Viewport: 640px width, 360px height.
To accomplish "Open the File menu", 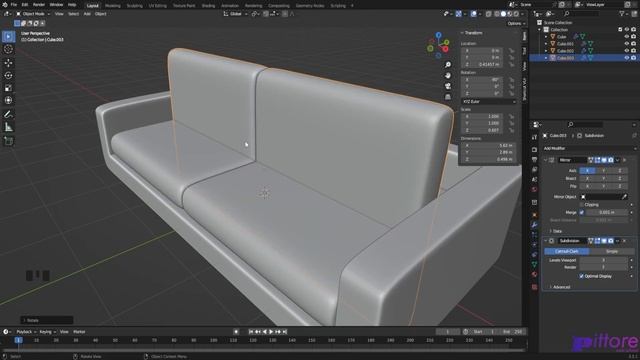I will pyautogui.click(x=14, y=4).
